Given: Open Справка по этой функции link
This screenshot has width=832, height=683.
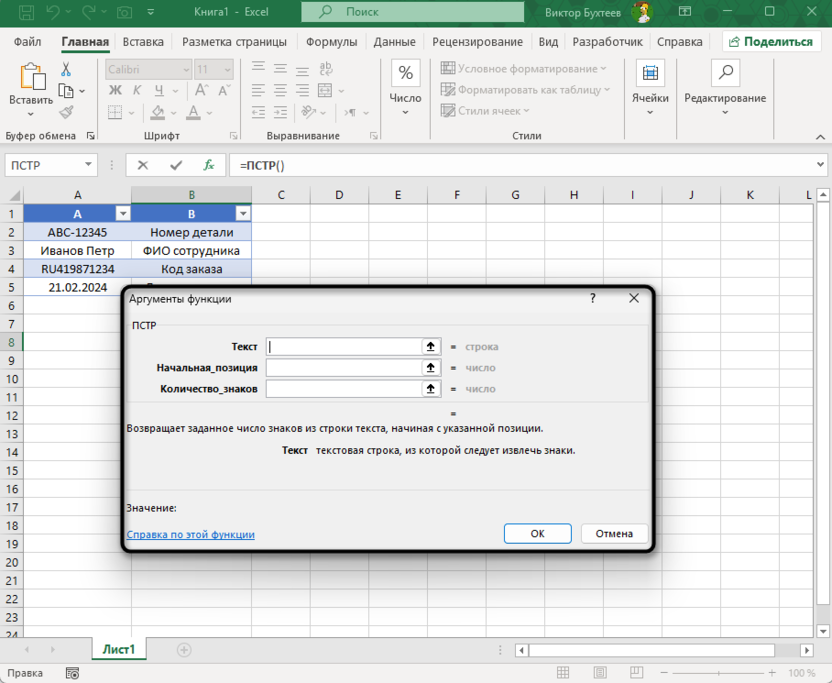Looking at the screenshot, I should click(190, 535).
